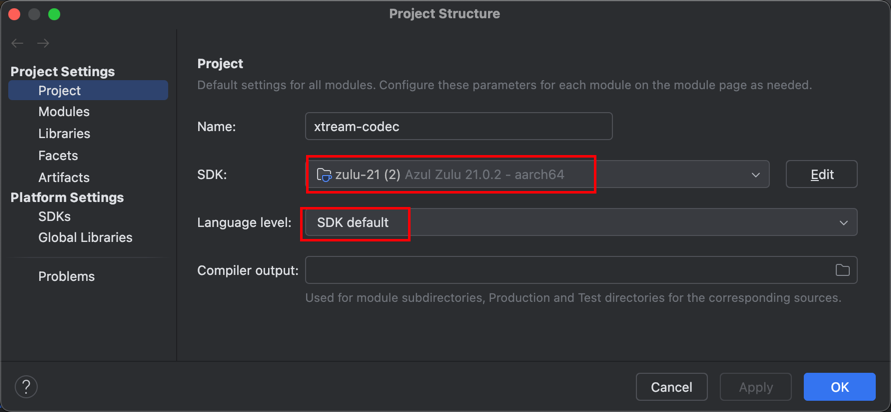This screenshot has height=412, width=891.
Task: Expand the Language level dropdown chevron
Action: 843,223
